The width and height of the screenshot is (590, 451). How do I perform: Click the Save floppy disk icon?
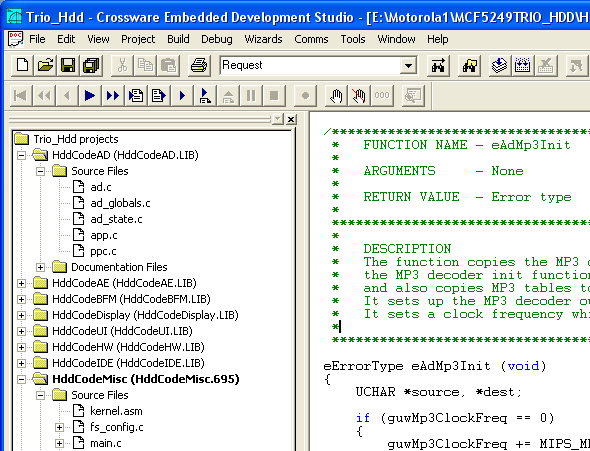point(68,65)
